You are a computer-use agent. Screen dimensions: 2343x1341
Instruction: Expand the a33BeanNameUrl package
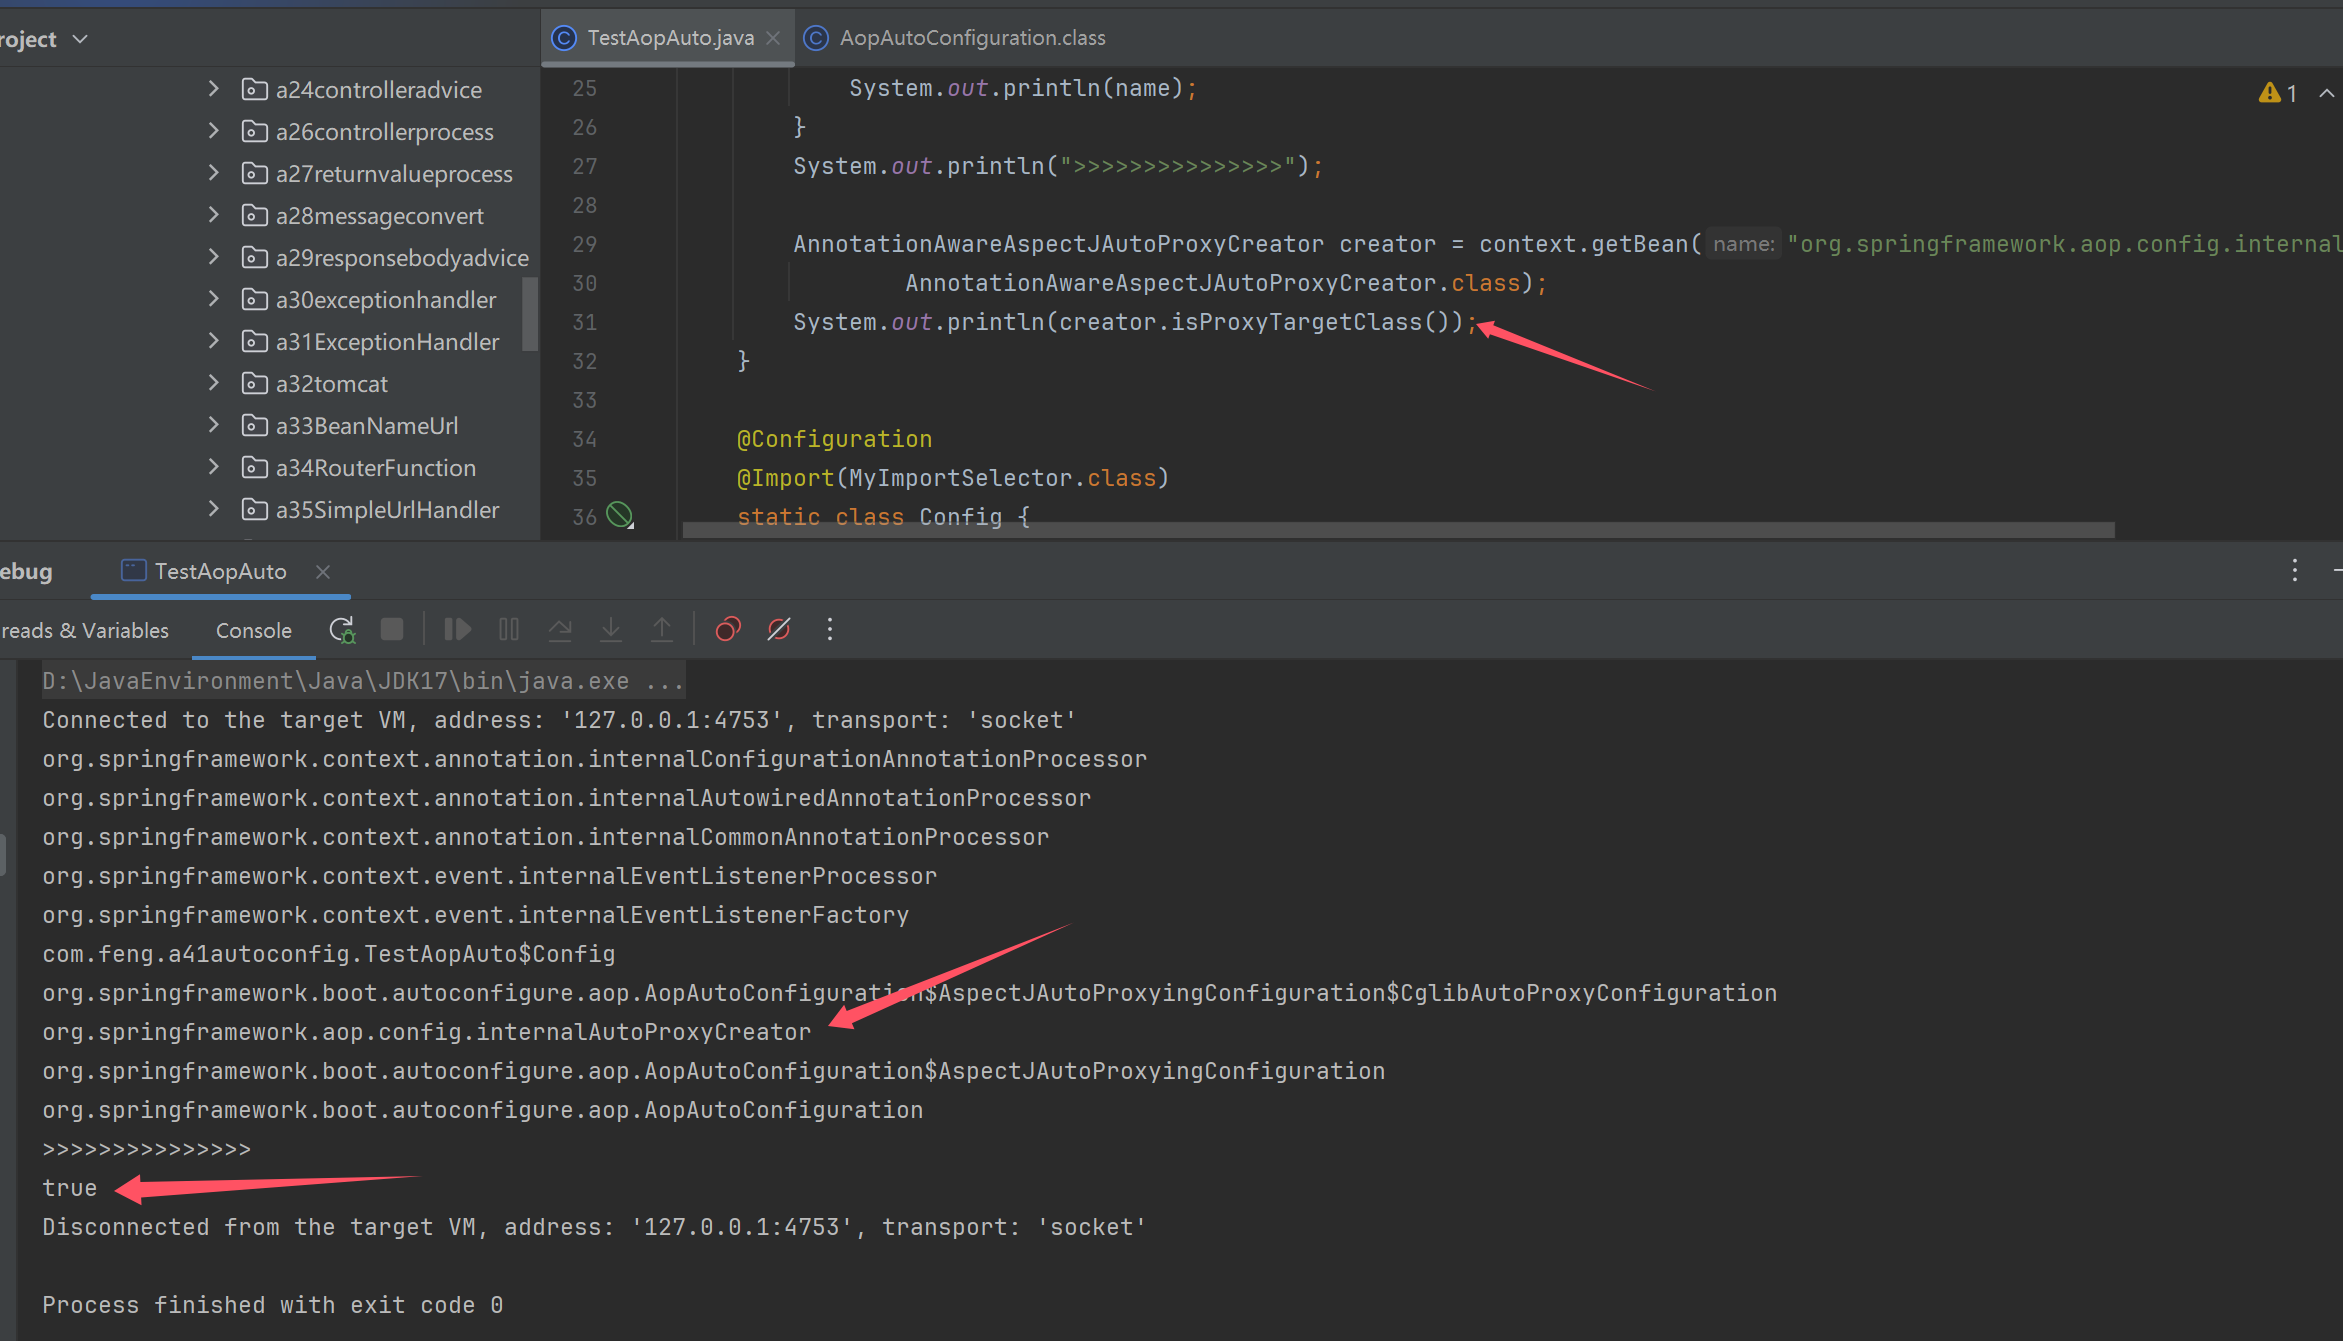[213, 425]
